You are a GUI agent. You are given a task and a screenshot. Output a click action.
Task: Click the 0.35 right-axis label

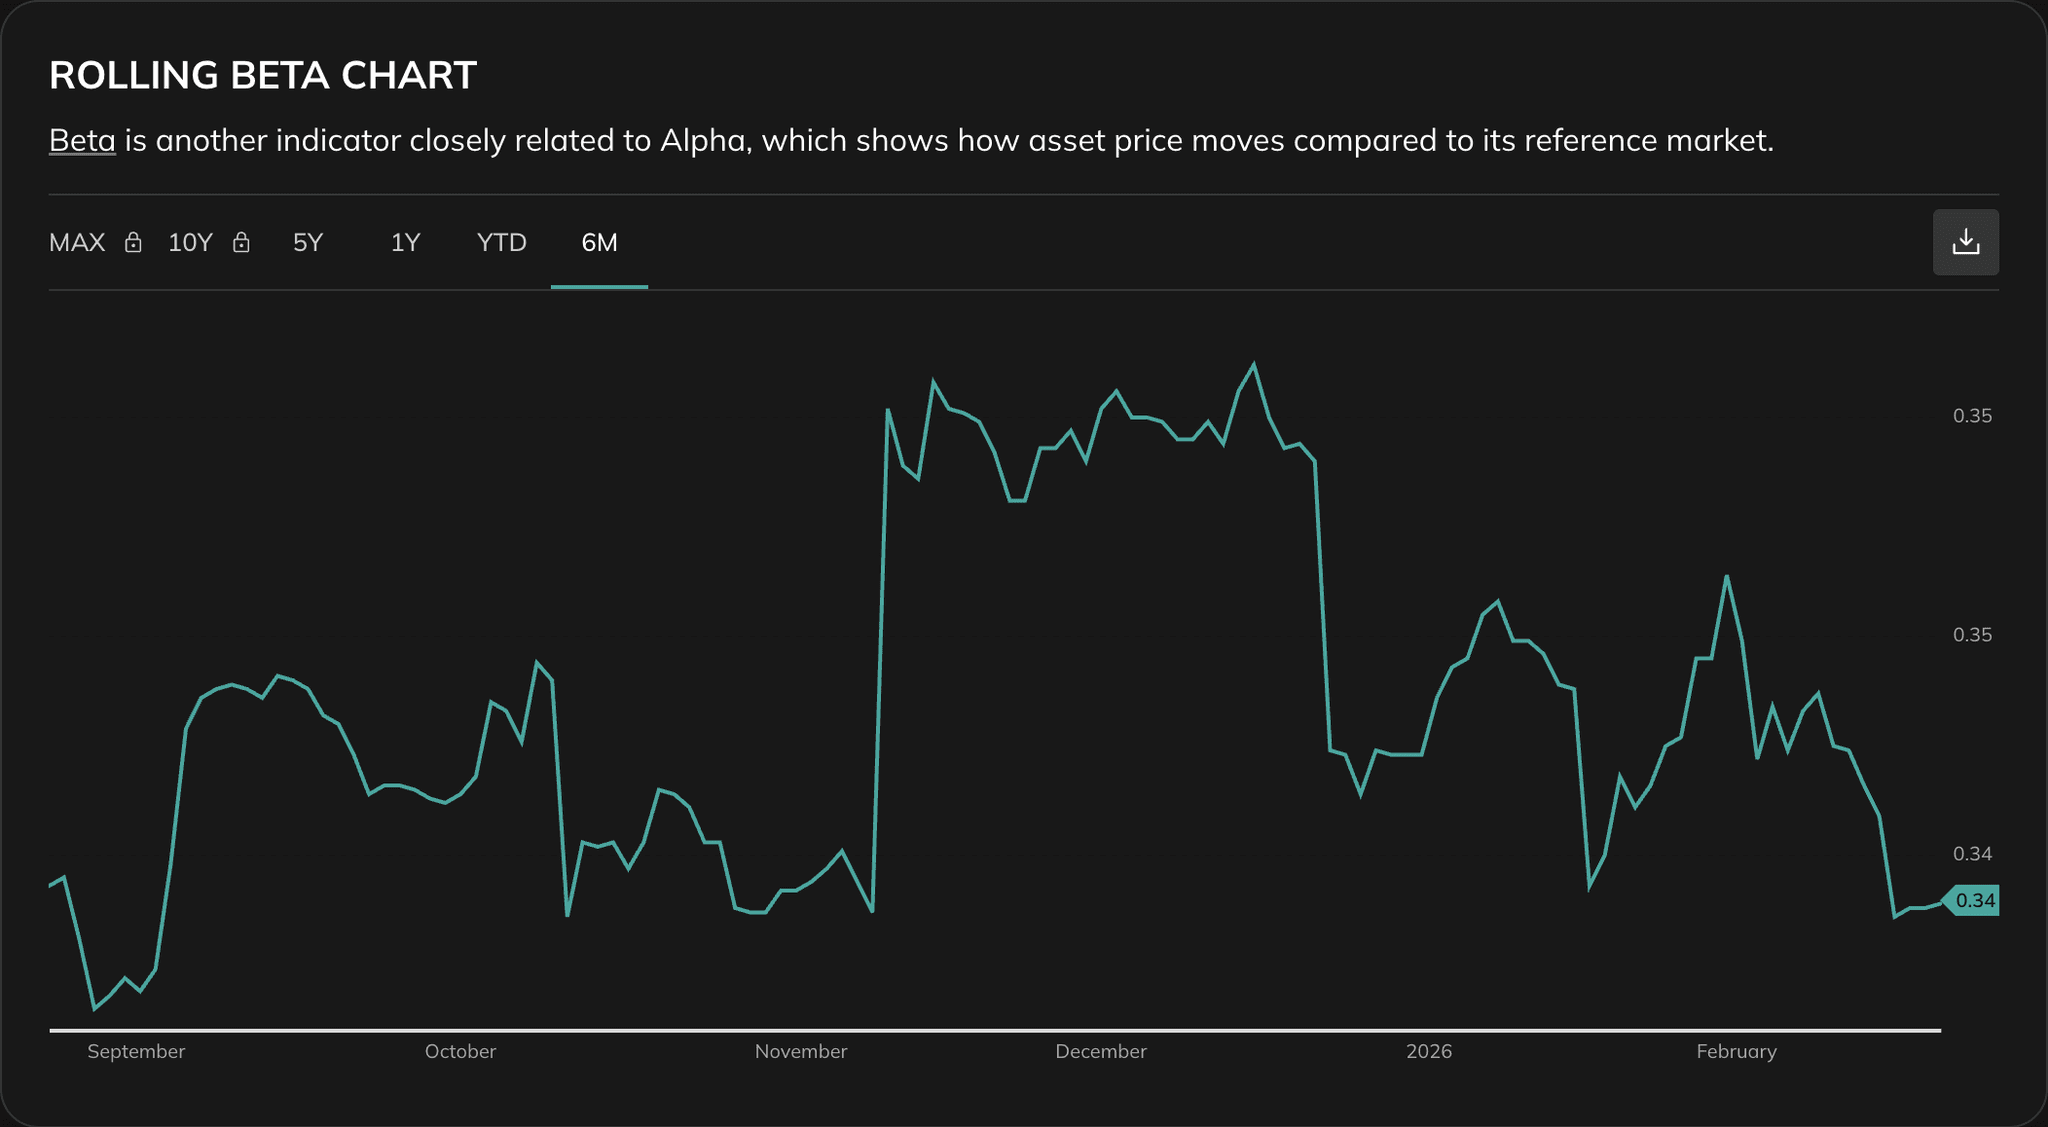point(1973,415)
